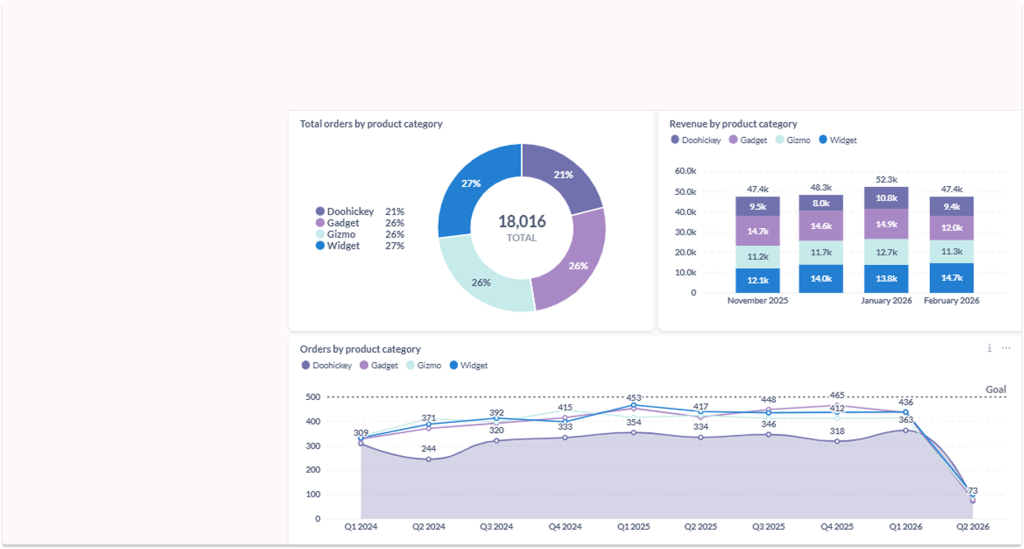
Task: Click the January 2026 axis label
Action: [886, 300]
